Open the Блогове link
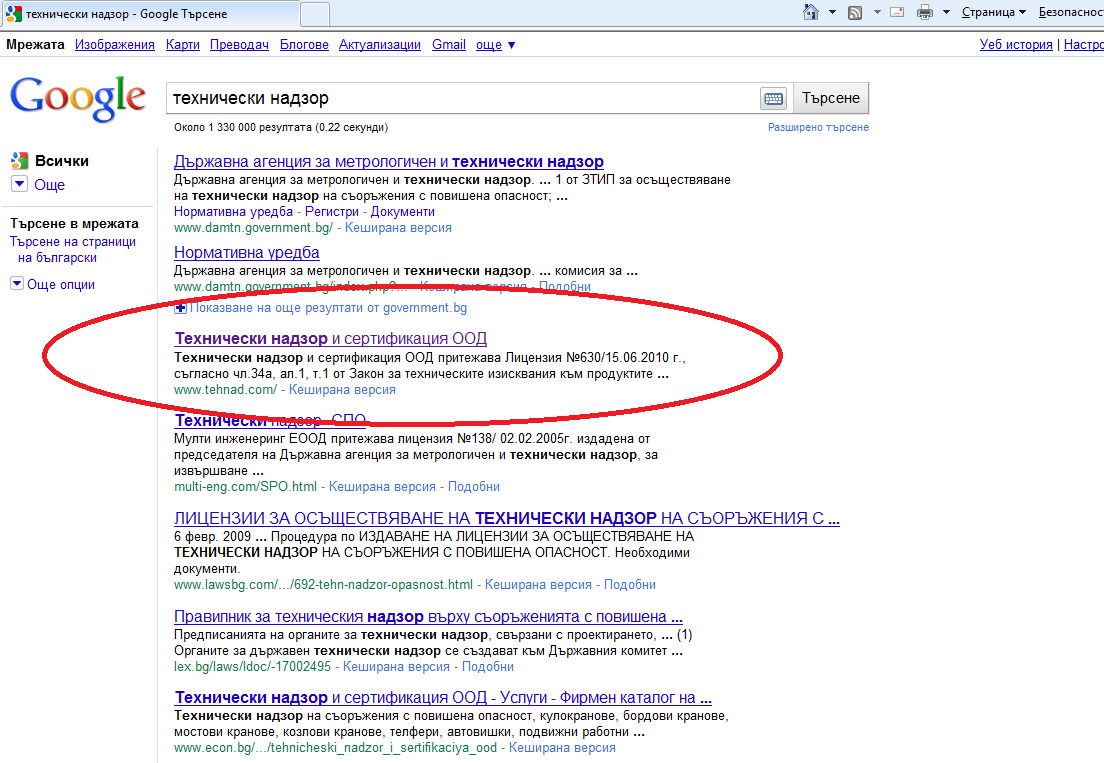Screen dimensions: 1104x763 [304, 44]
